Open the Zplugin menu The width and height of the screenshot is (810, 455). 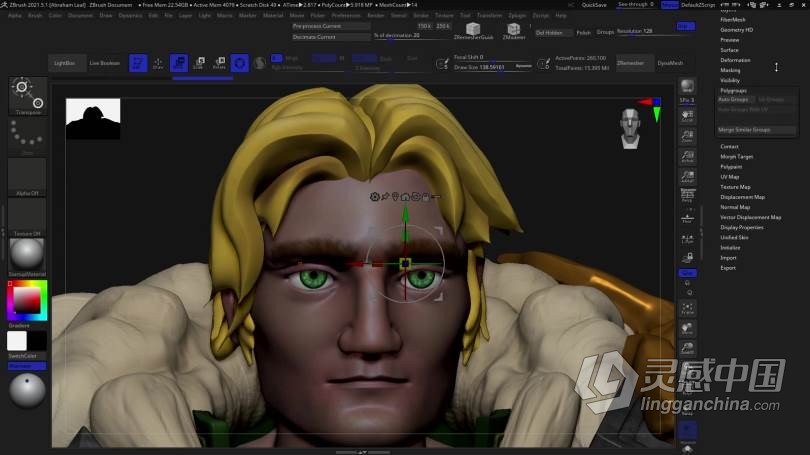coord(517,15)
